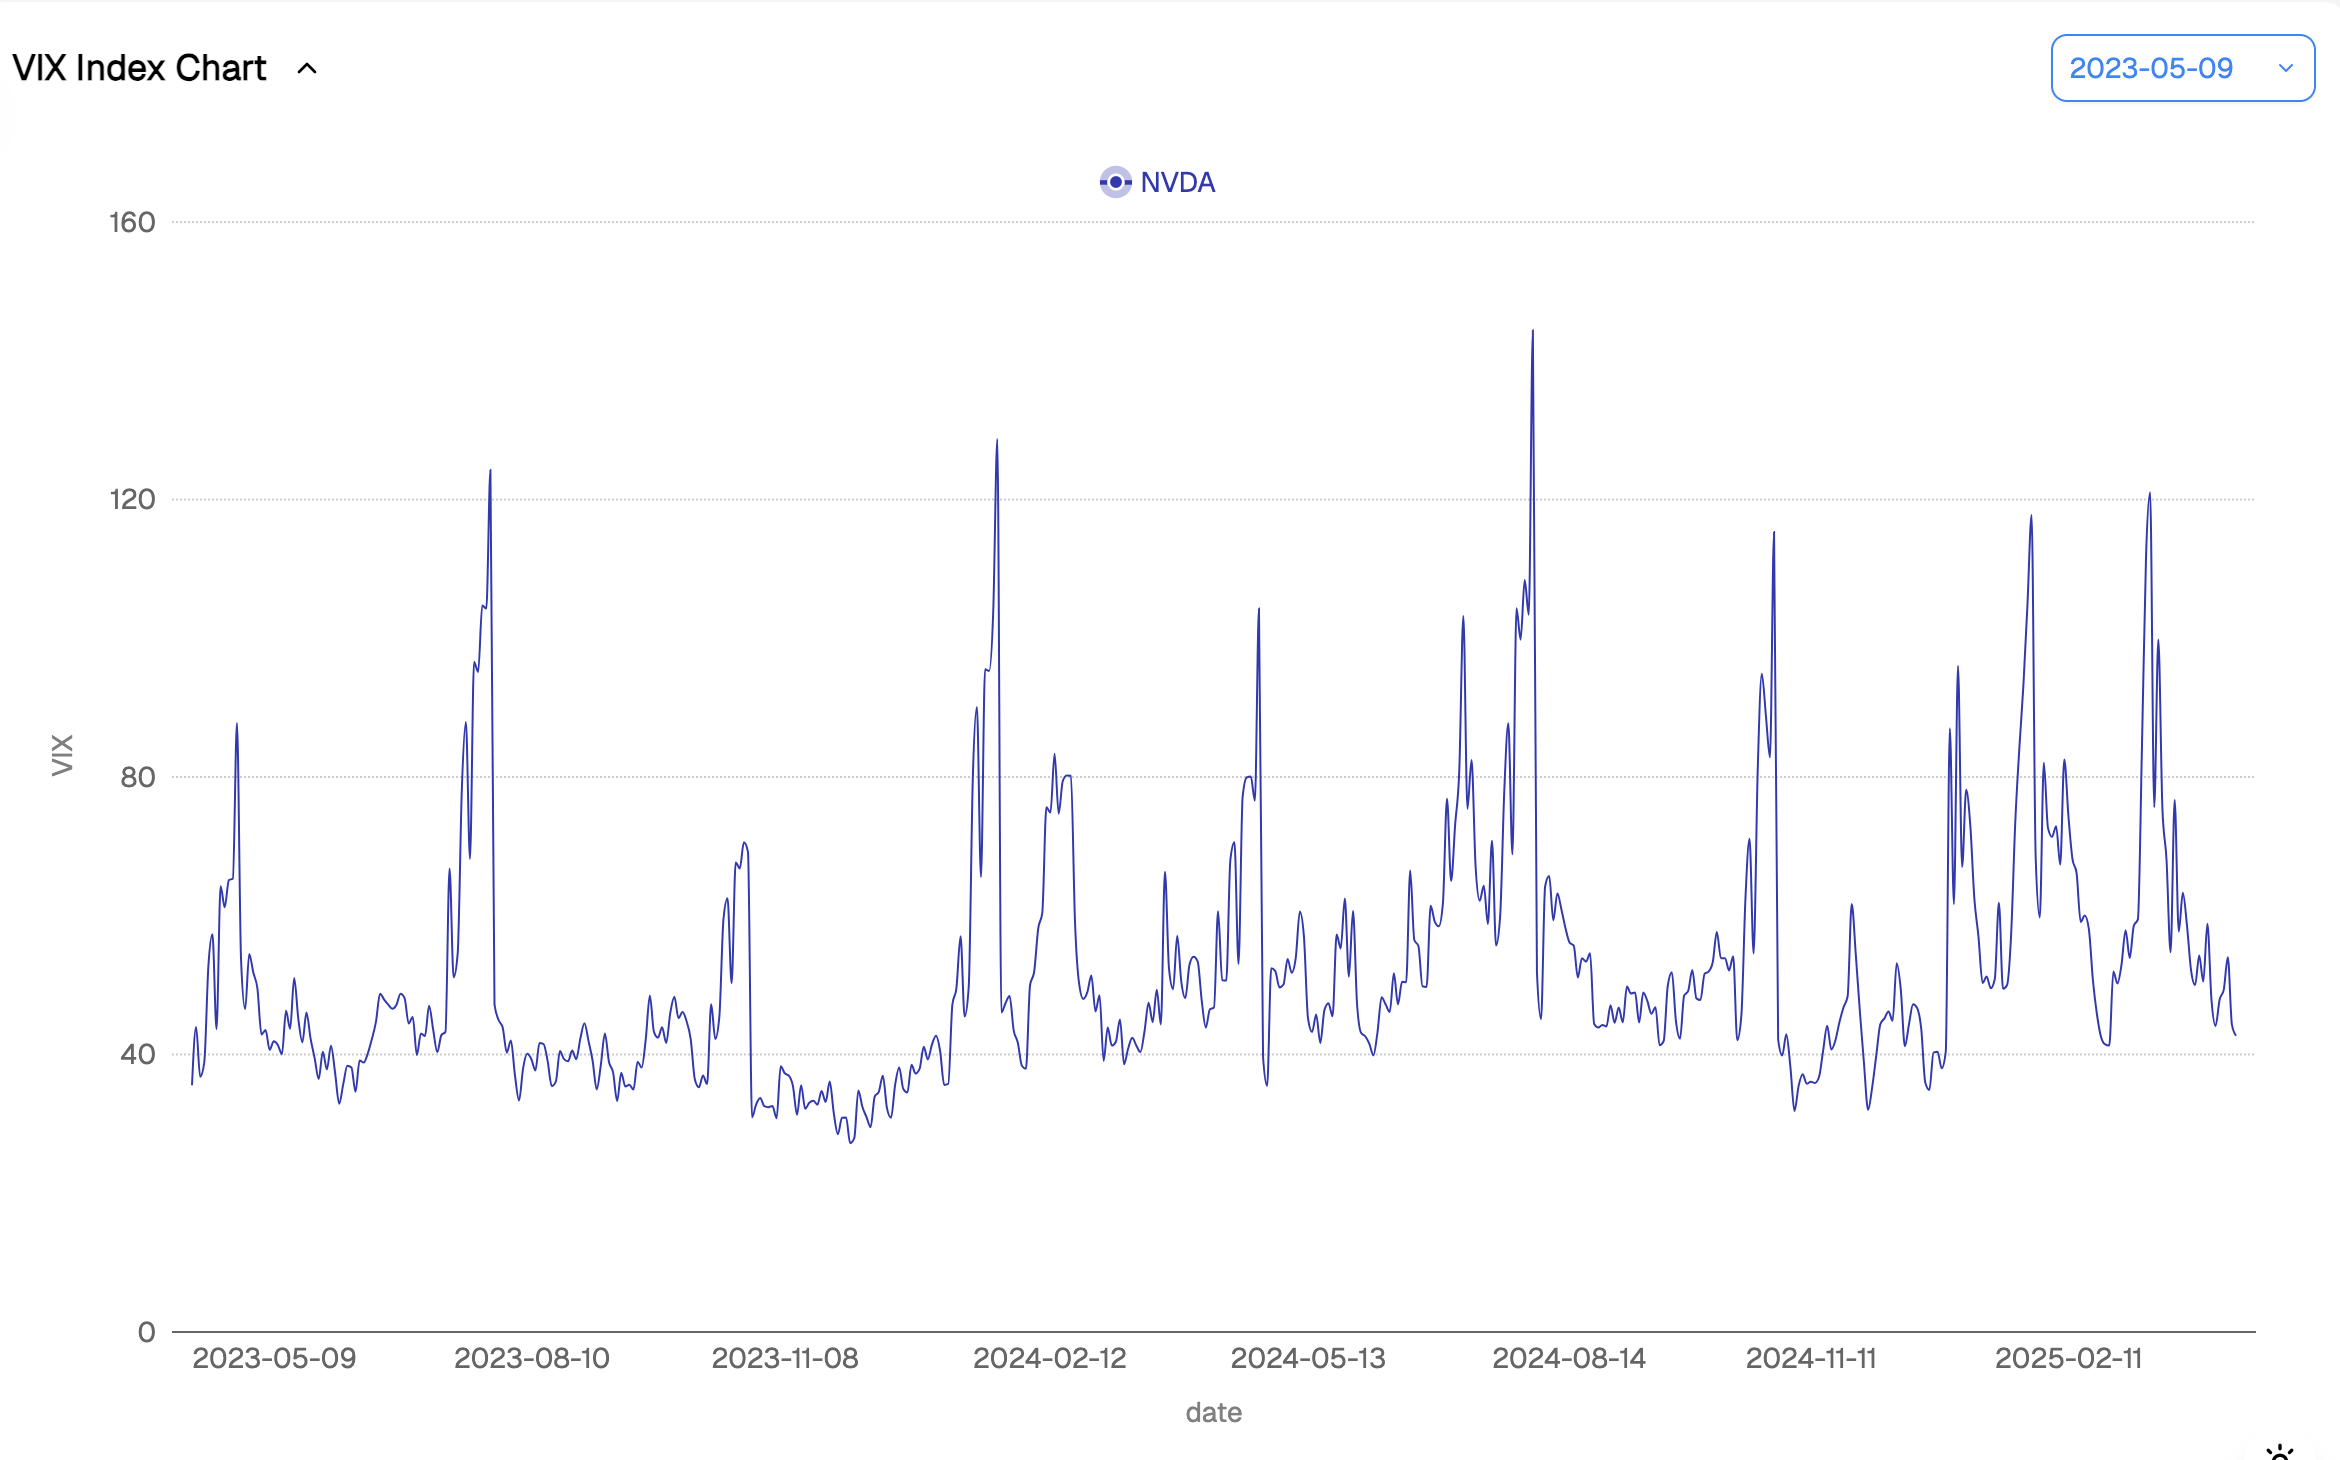
Task: Open the 2023-05-09 date dropdown
Action: (x=2150, y=68)
